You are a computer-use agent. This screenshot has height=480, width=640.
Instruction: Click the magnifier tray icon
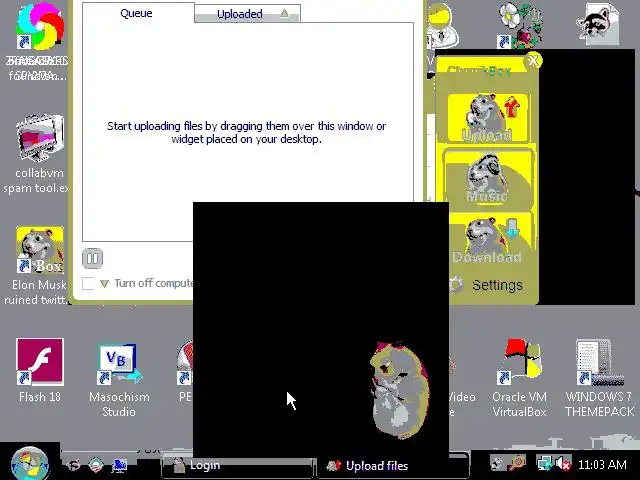(518, 464)
